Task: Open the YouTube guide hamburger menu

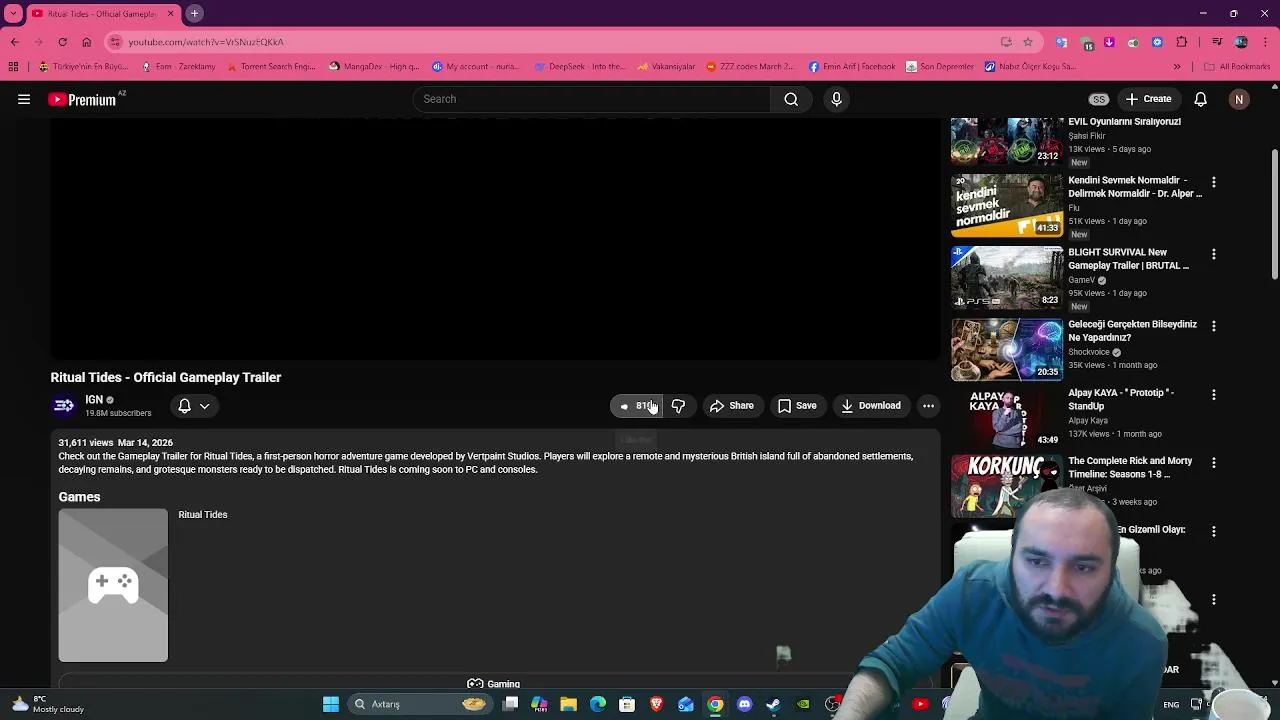Action: [24, 99]
